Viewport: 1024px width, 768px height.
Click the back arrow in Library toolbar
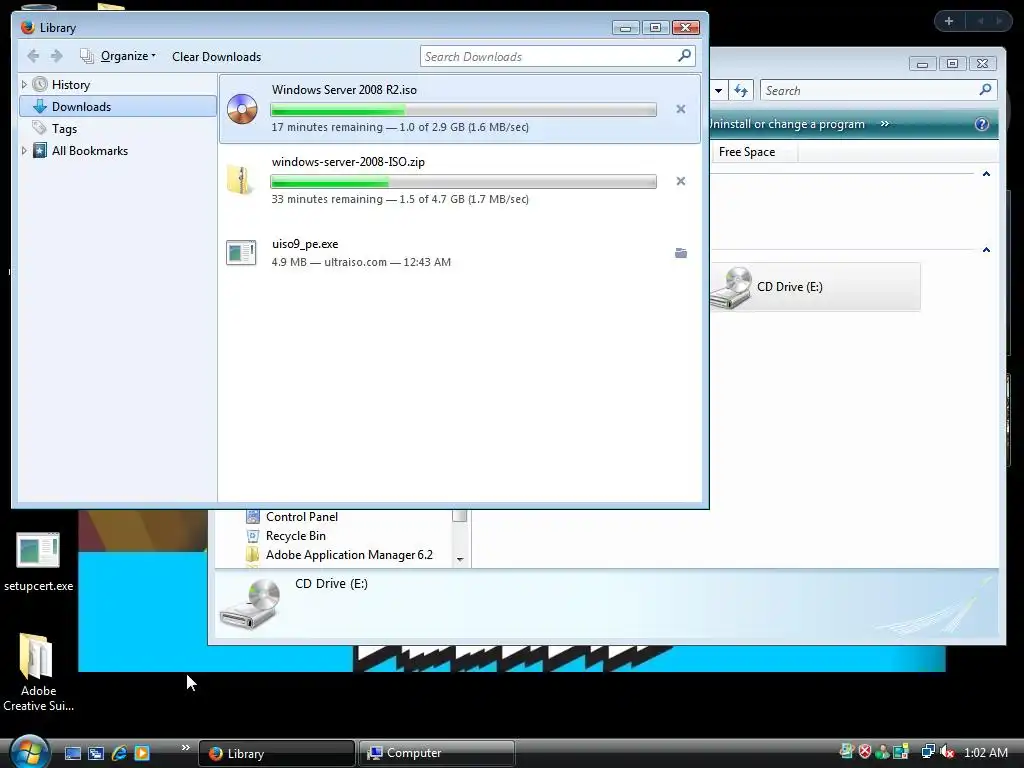pyautogui.click(x=33, y=56)
